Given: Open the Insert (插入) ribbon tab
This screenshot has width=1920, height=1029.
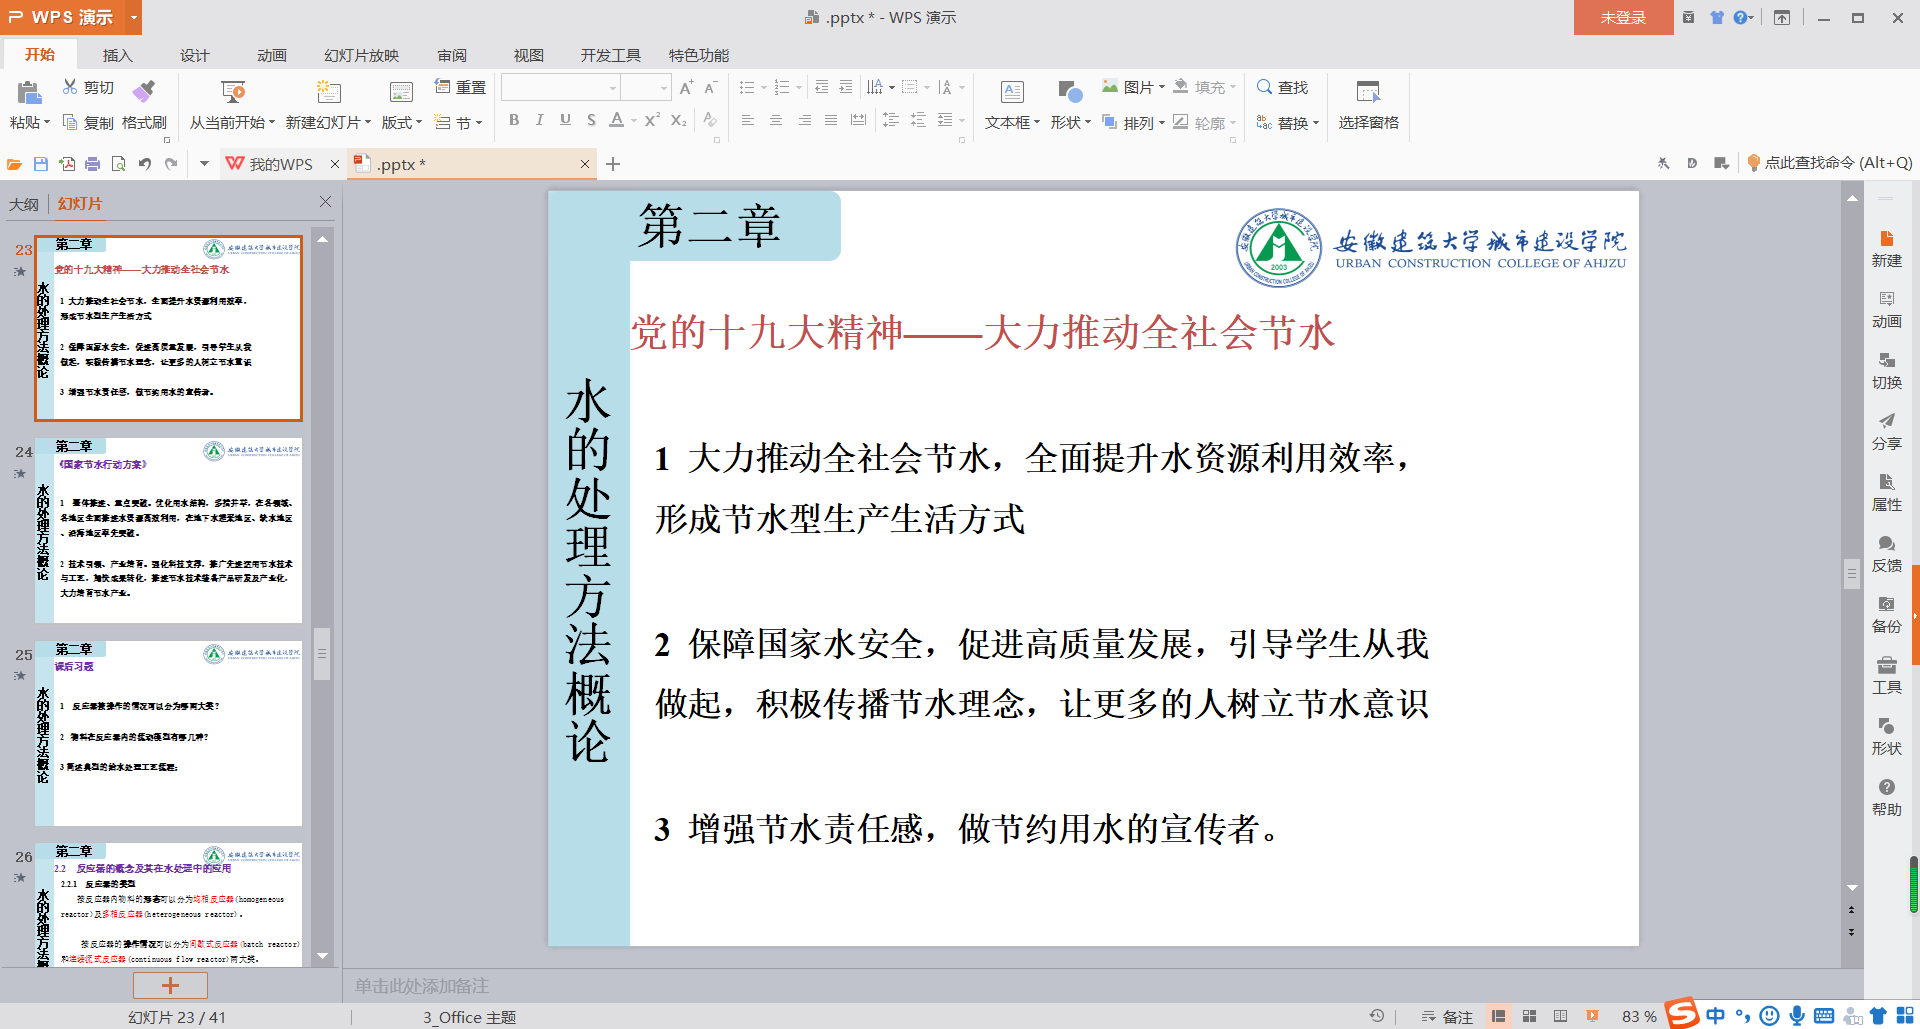Looking at the screenshot, I should [x=117, y=55].
